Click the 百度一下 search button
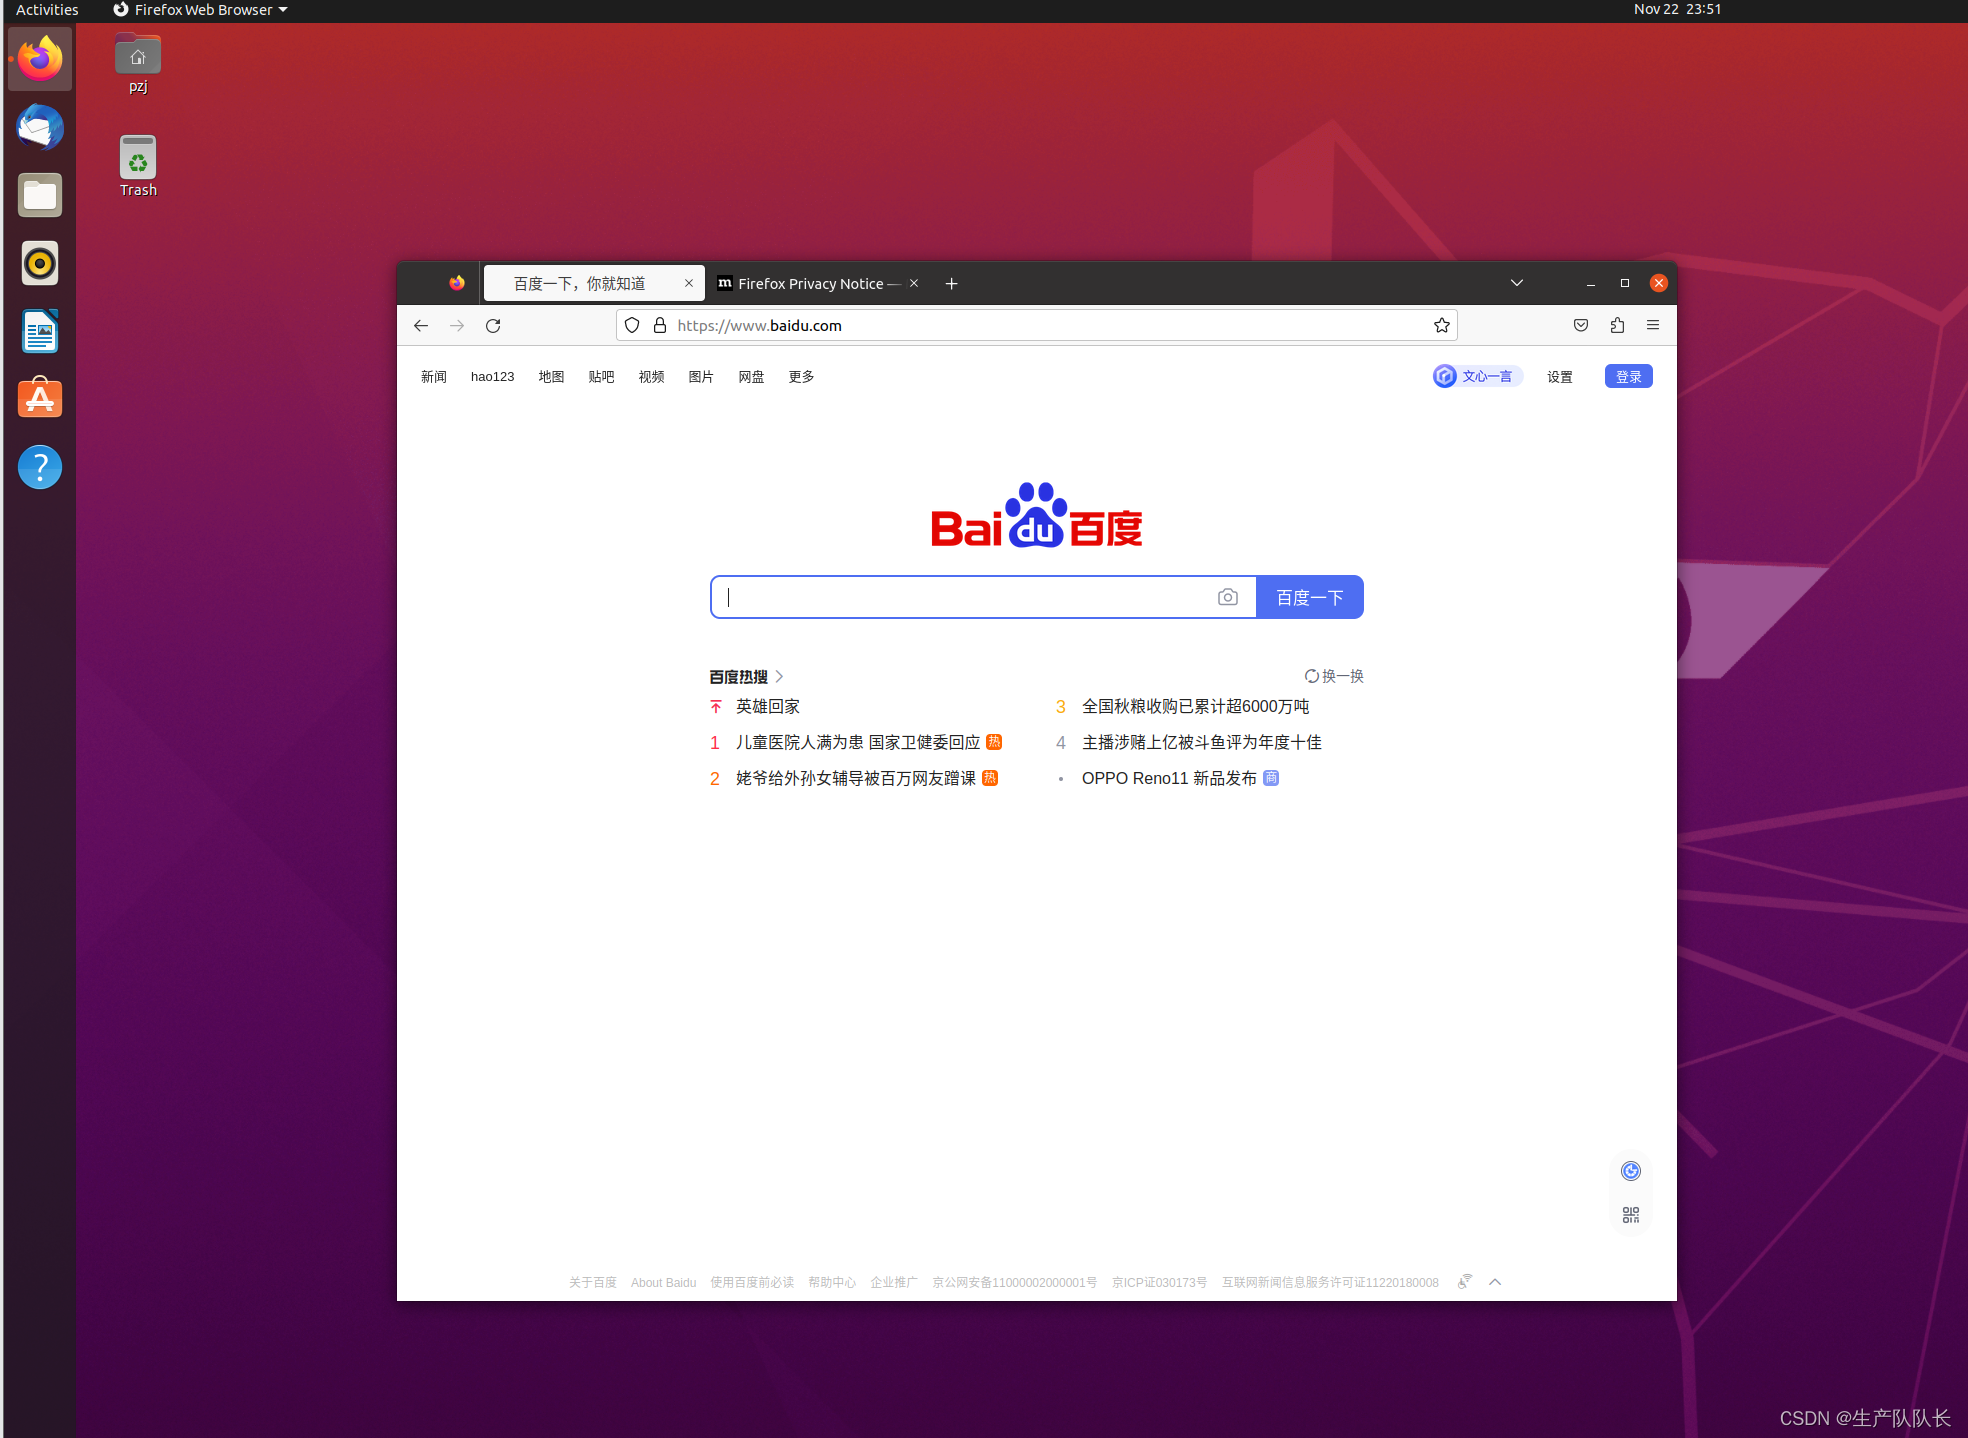The width and height of the screenshot is (1968, 1438). click(1310, 597)
